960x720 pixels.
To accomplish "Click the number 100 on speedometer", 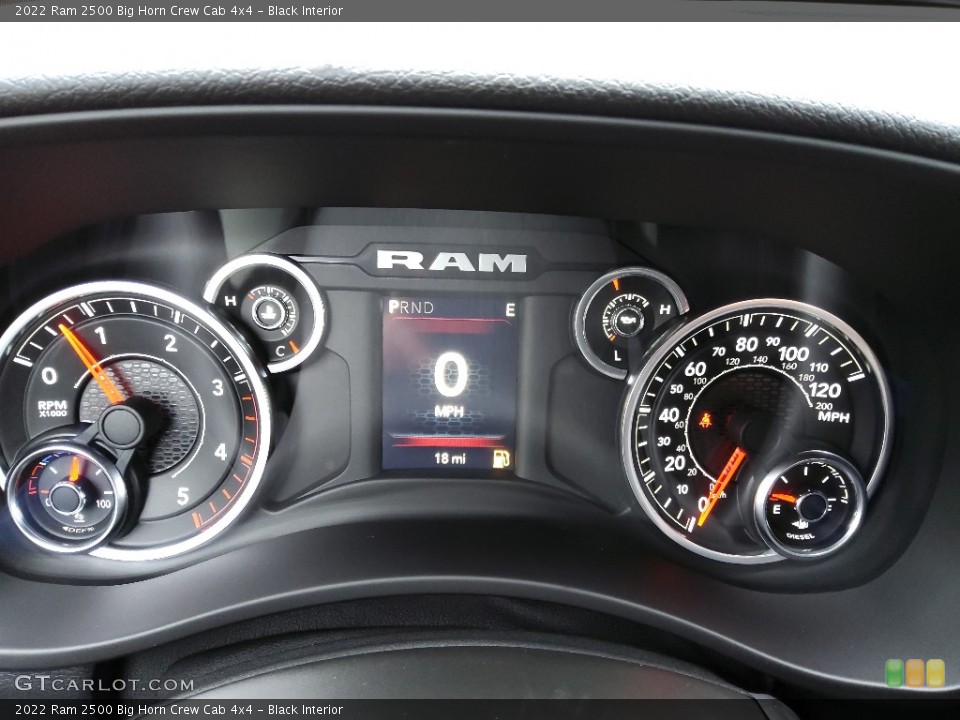I will click(793, 353).
